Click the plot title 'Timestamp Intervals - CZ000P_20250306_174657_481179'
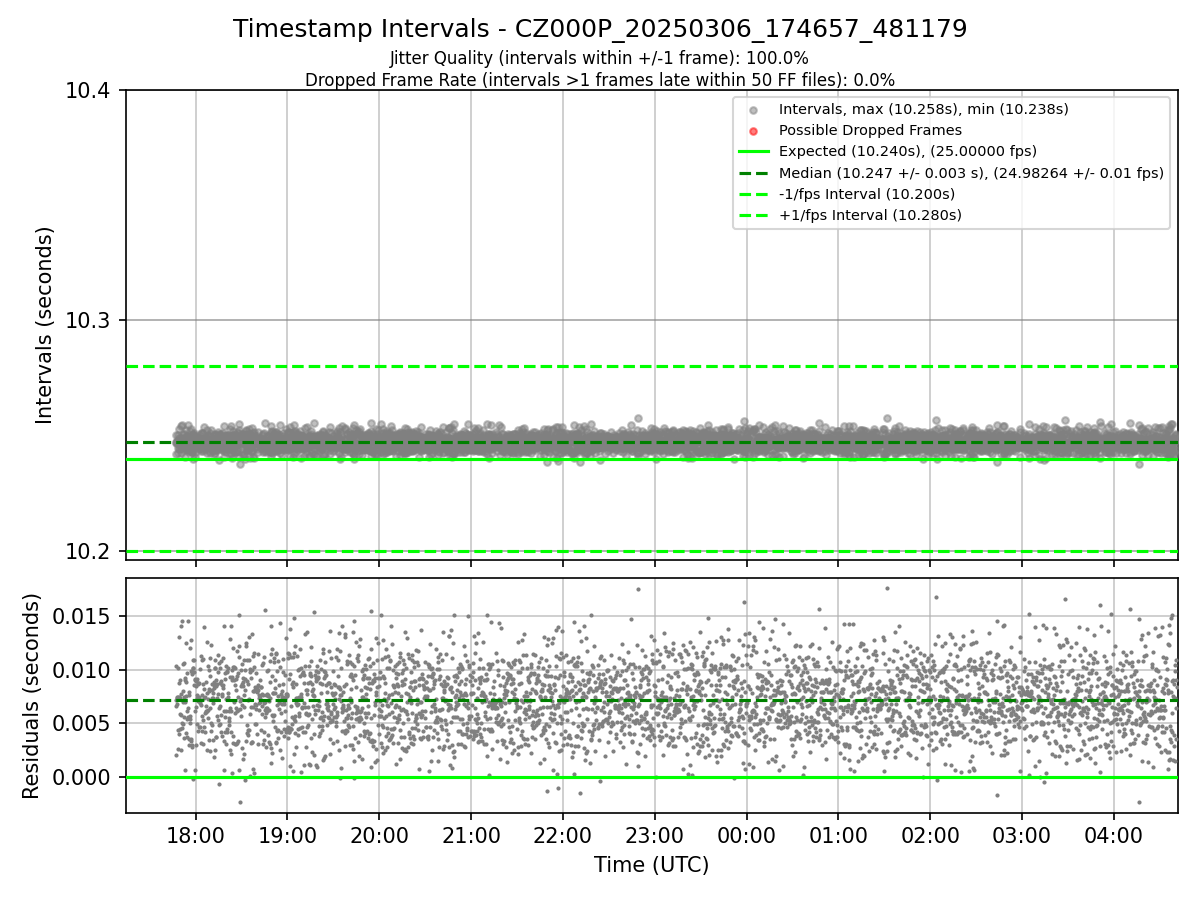The width and height of the screenshot is (1200, 900). 600,29
